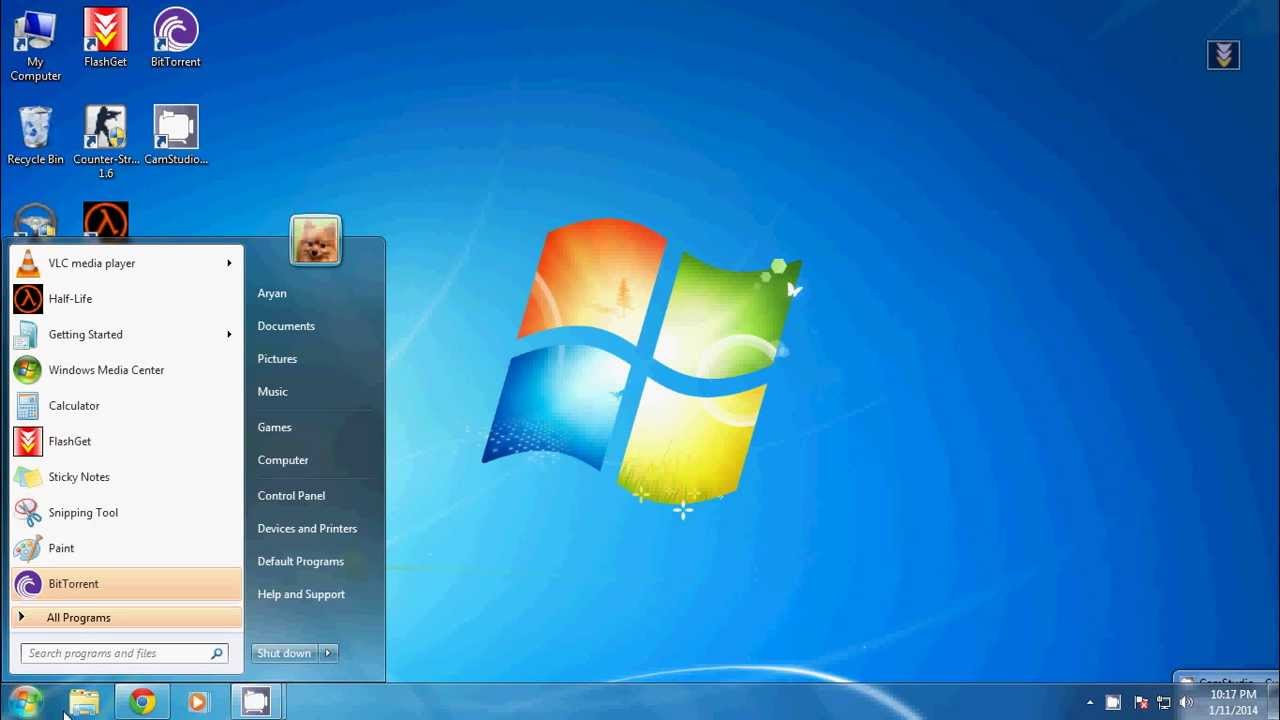This screenshot has width=1280, height=720.
Task: Open the clock showing 10:17 PM
Action: [1233, 702]
